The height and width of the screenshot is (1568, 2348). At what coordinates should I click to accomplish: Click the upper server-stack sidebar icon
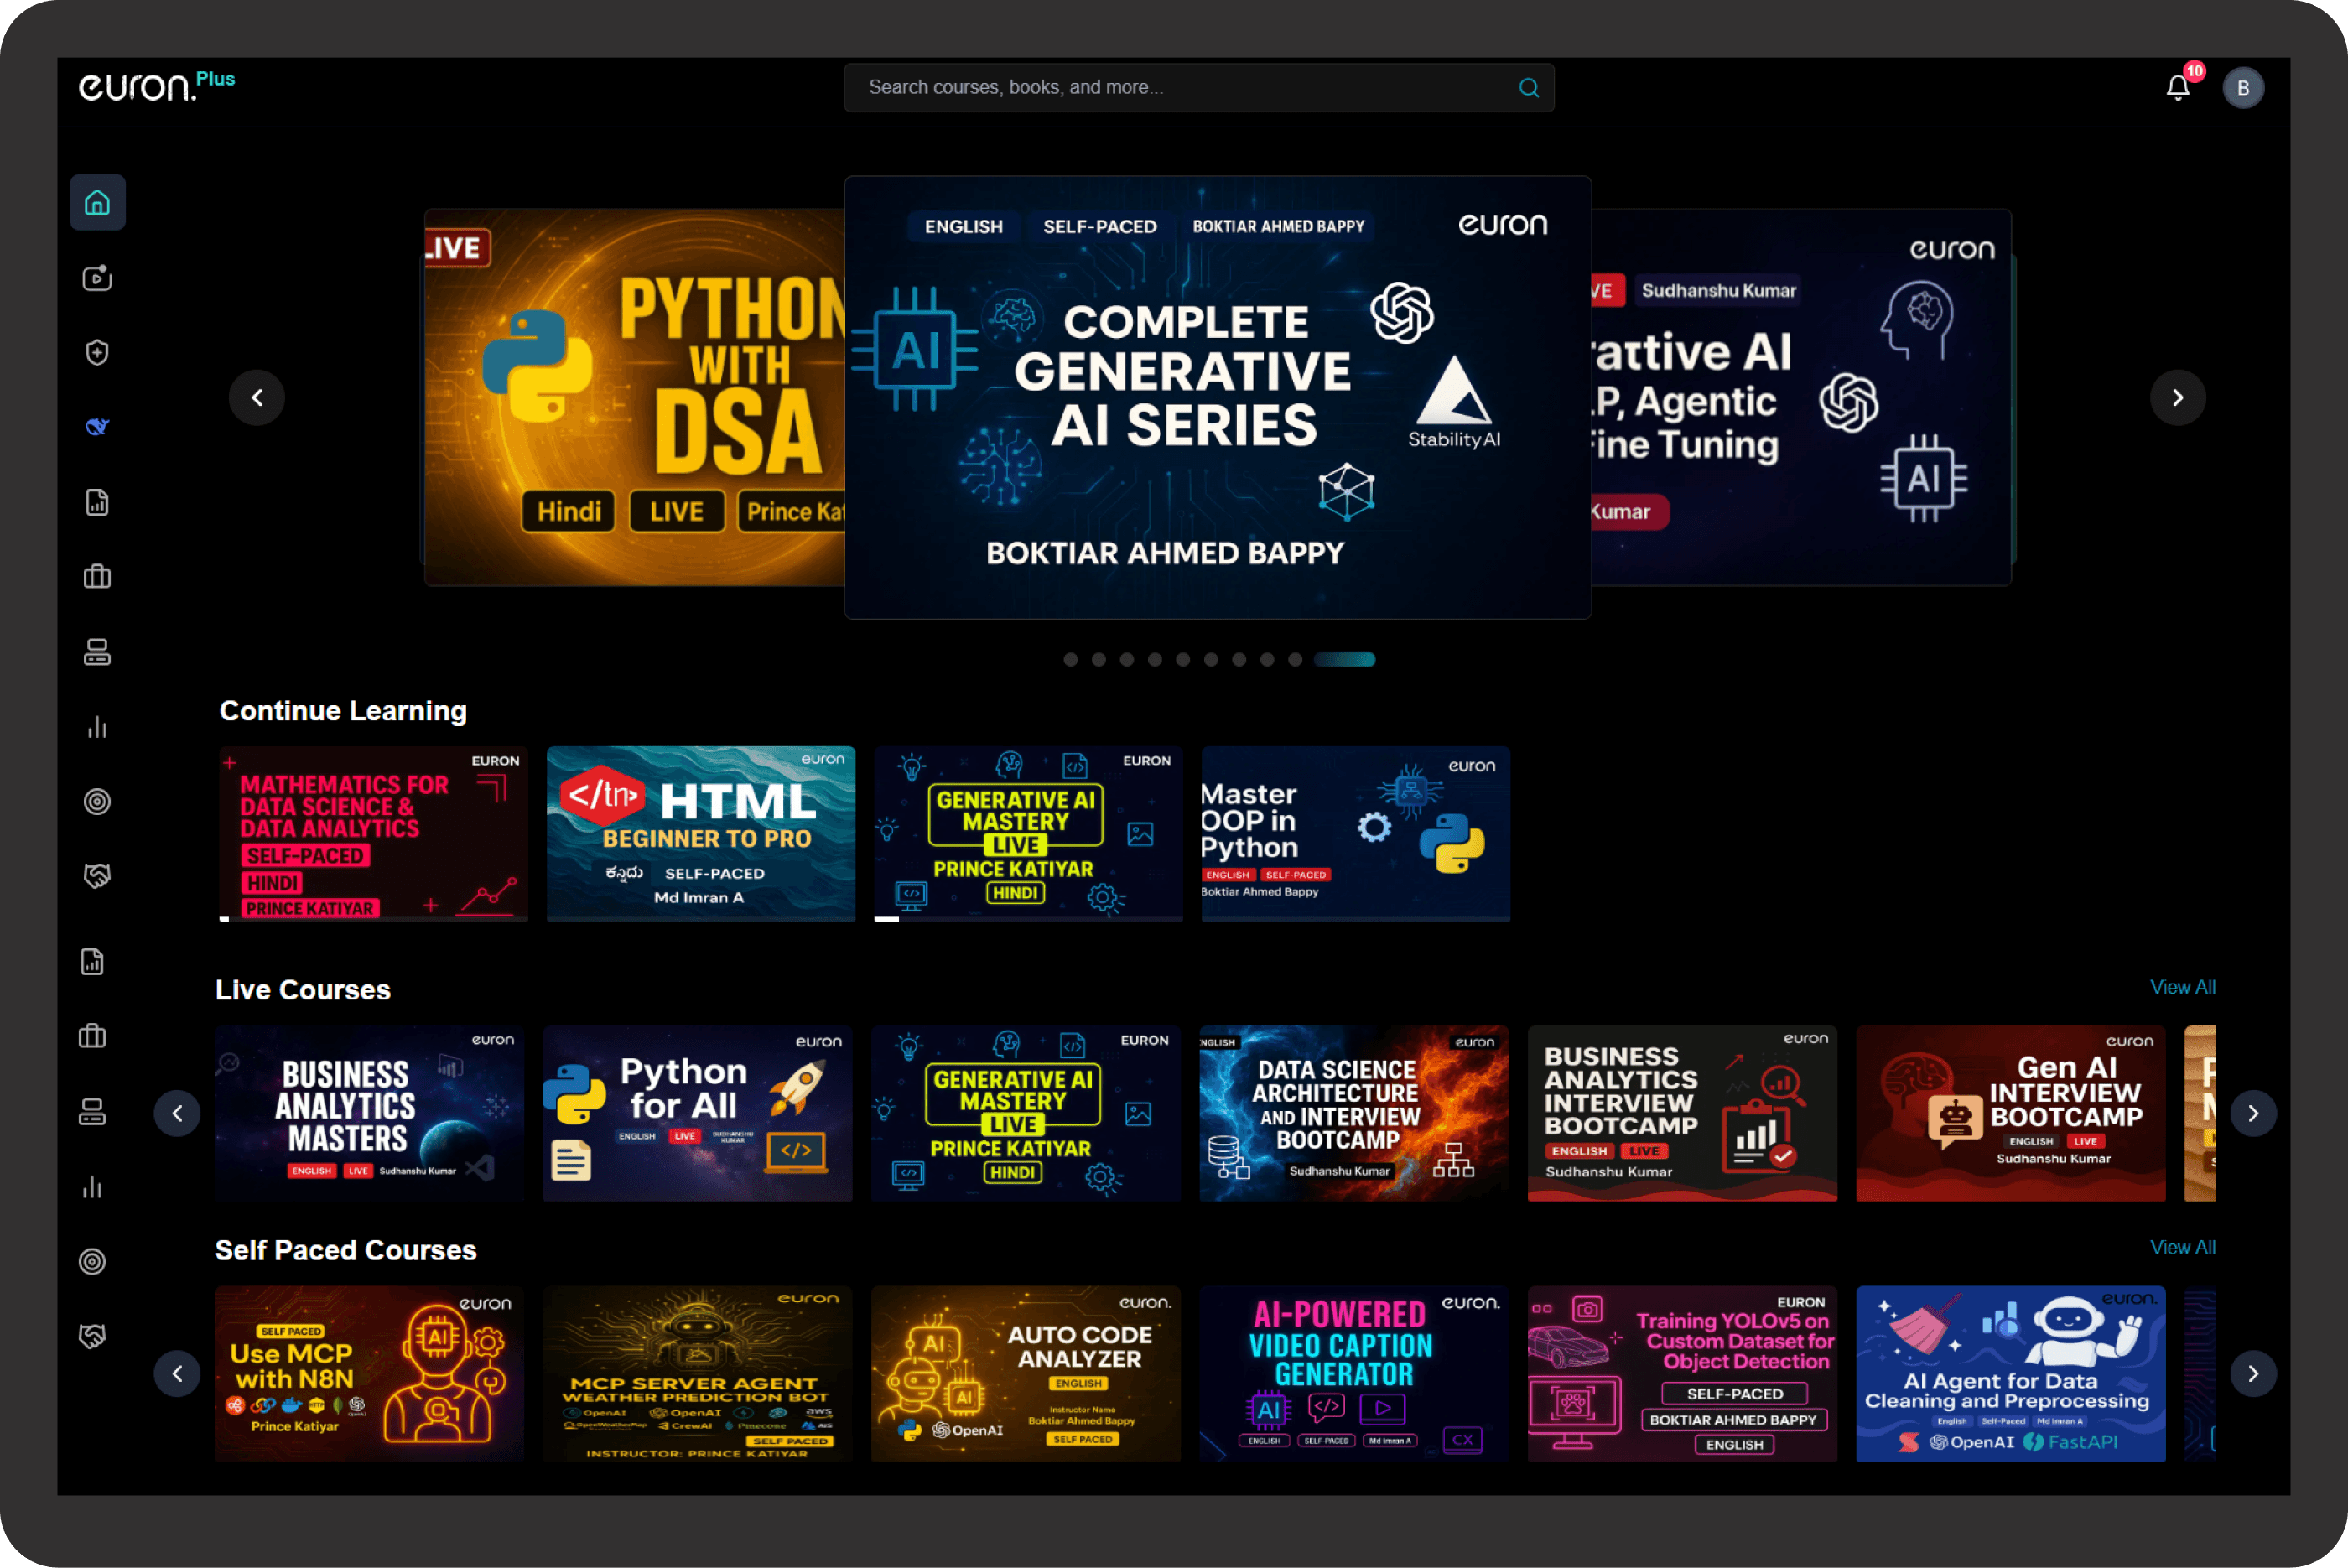point(97,652)
